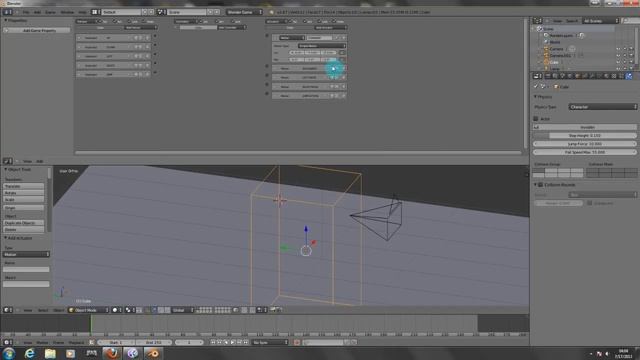Adjust the Fall Speed Max slider
Viewport: 640px width, 360px height.
click(585, 152)
